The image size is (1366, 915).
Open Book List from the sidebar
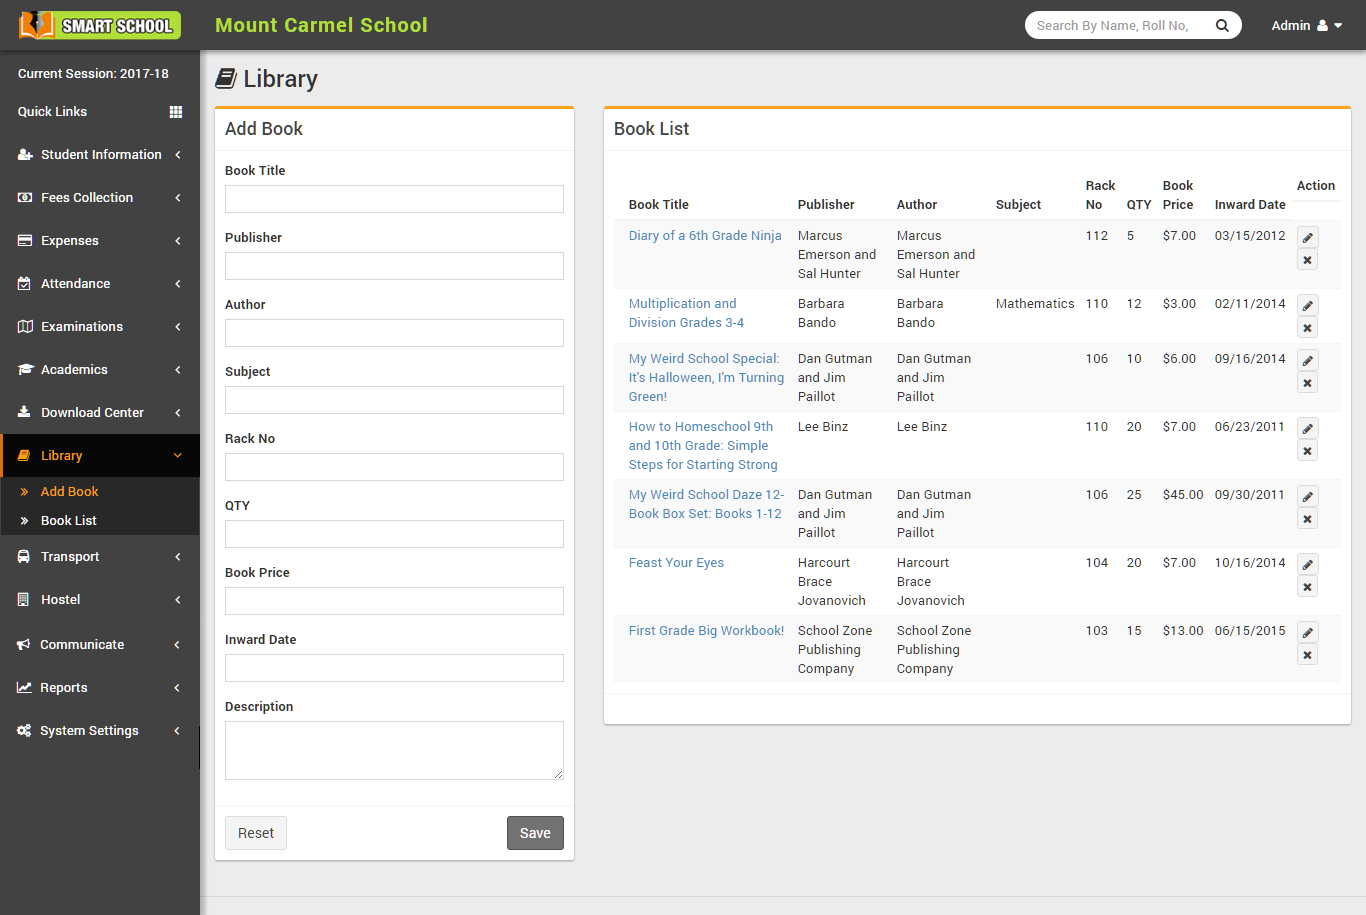(x=68, y=520)
